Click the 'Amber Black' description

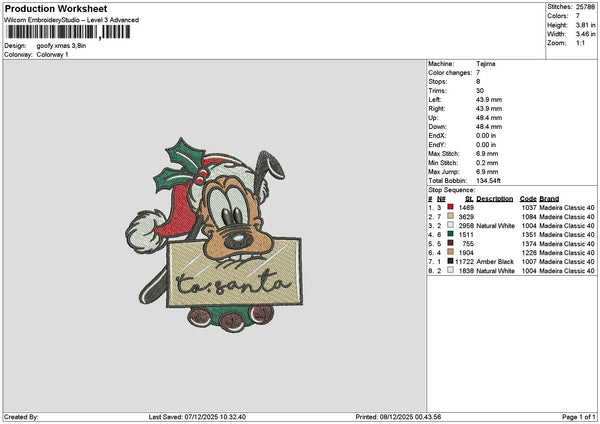click(x=495, y=262)
